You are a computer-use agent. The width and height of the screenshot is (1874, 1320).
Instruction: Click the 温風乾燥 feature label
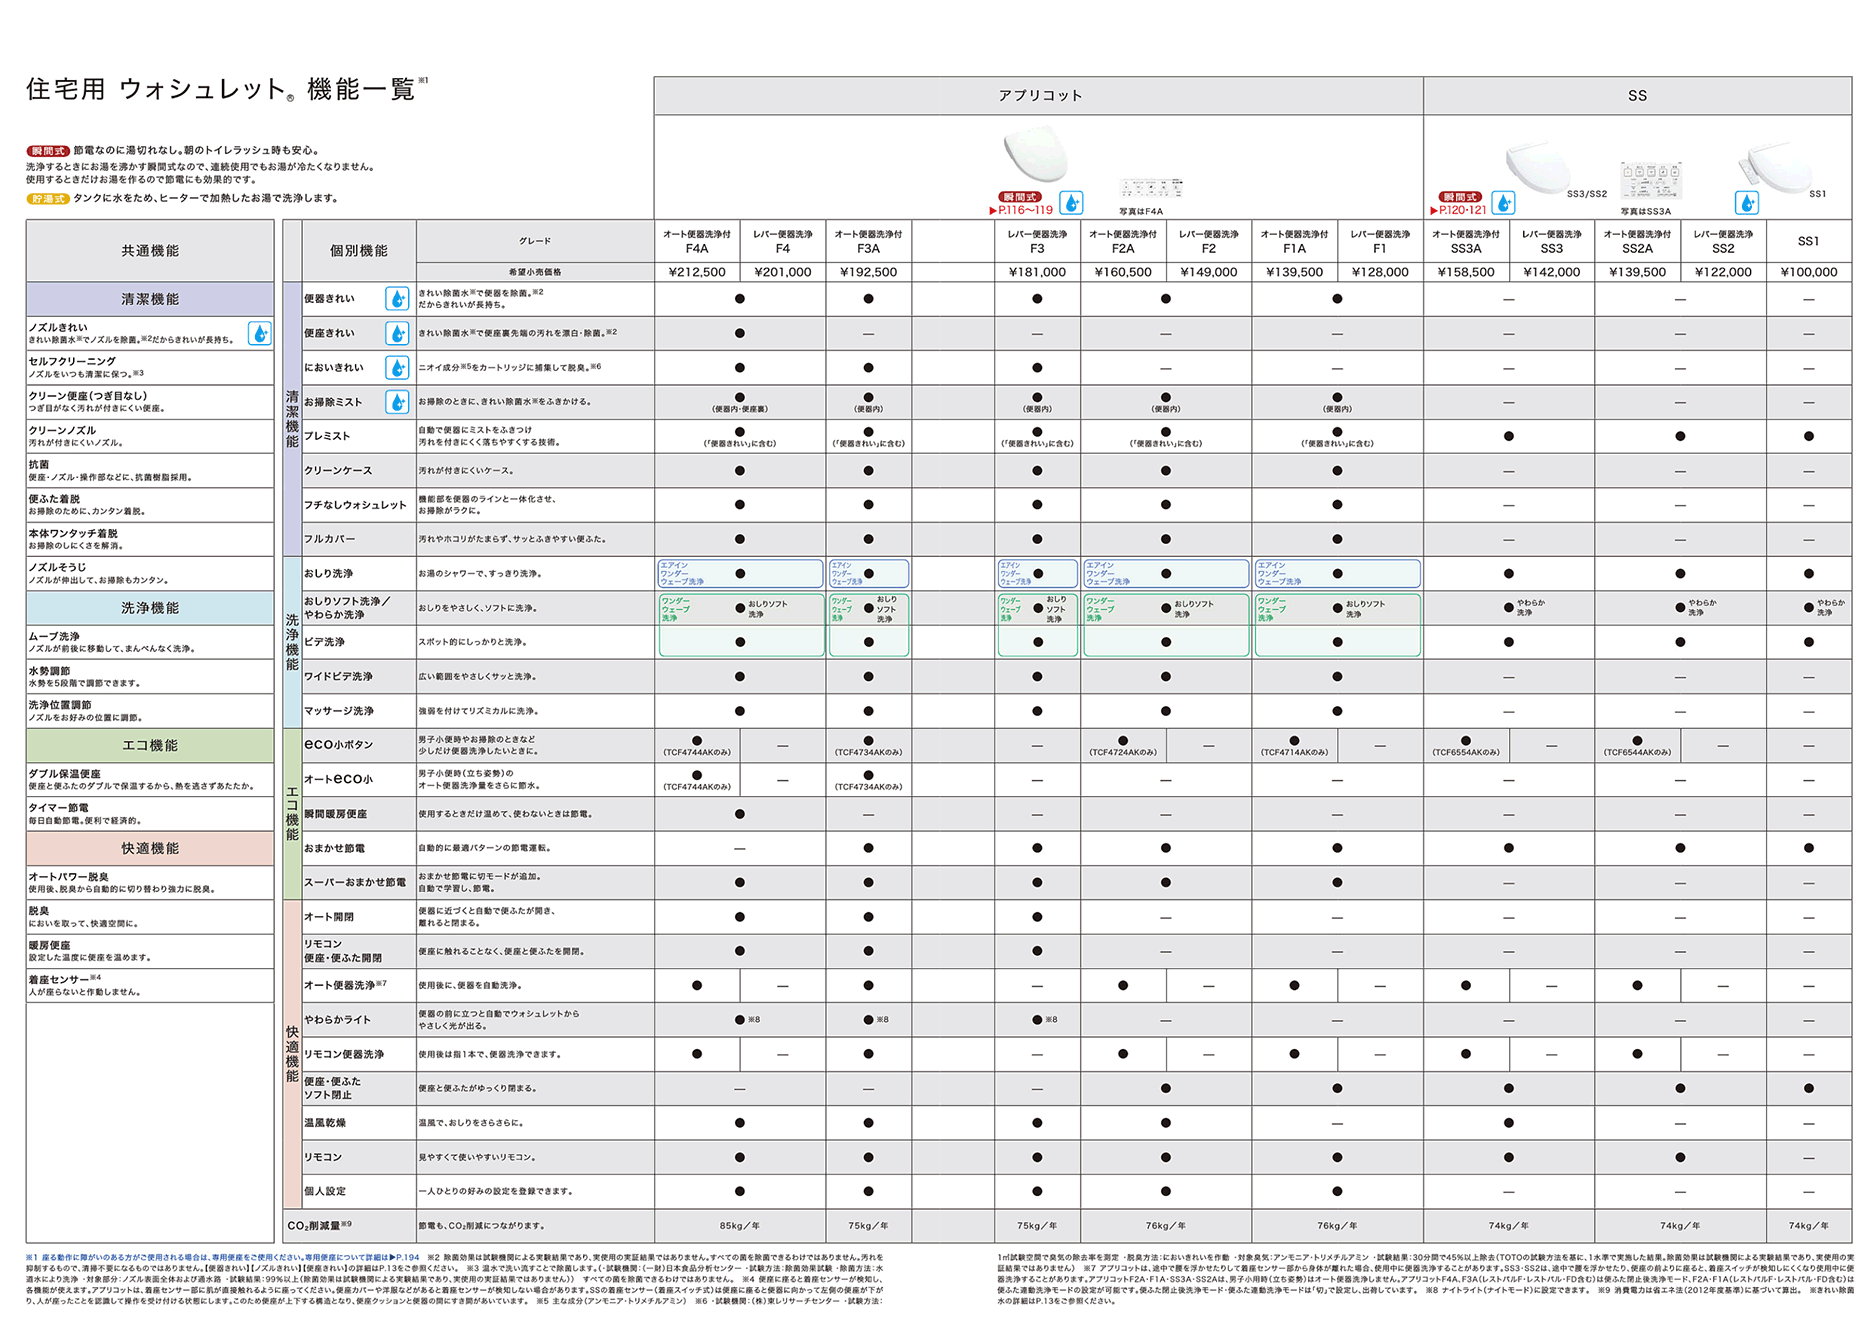[325, 1123]
